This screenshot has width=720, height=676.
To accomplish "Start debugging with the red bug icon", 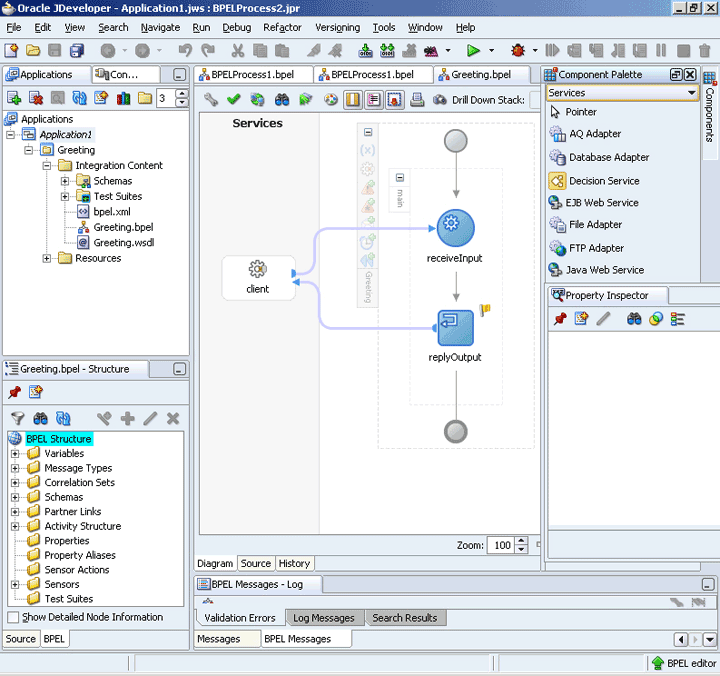I will tap(518, 50).
